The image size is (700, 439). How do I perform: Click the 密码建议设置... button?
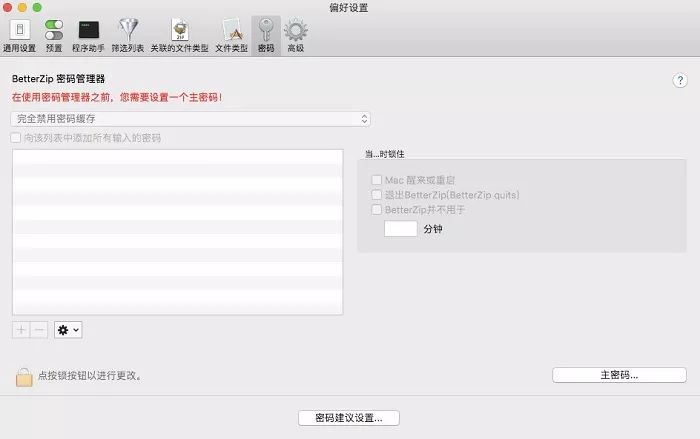[x=349, y=418]
